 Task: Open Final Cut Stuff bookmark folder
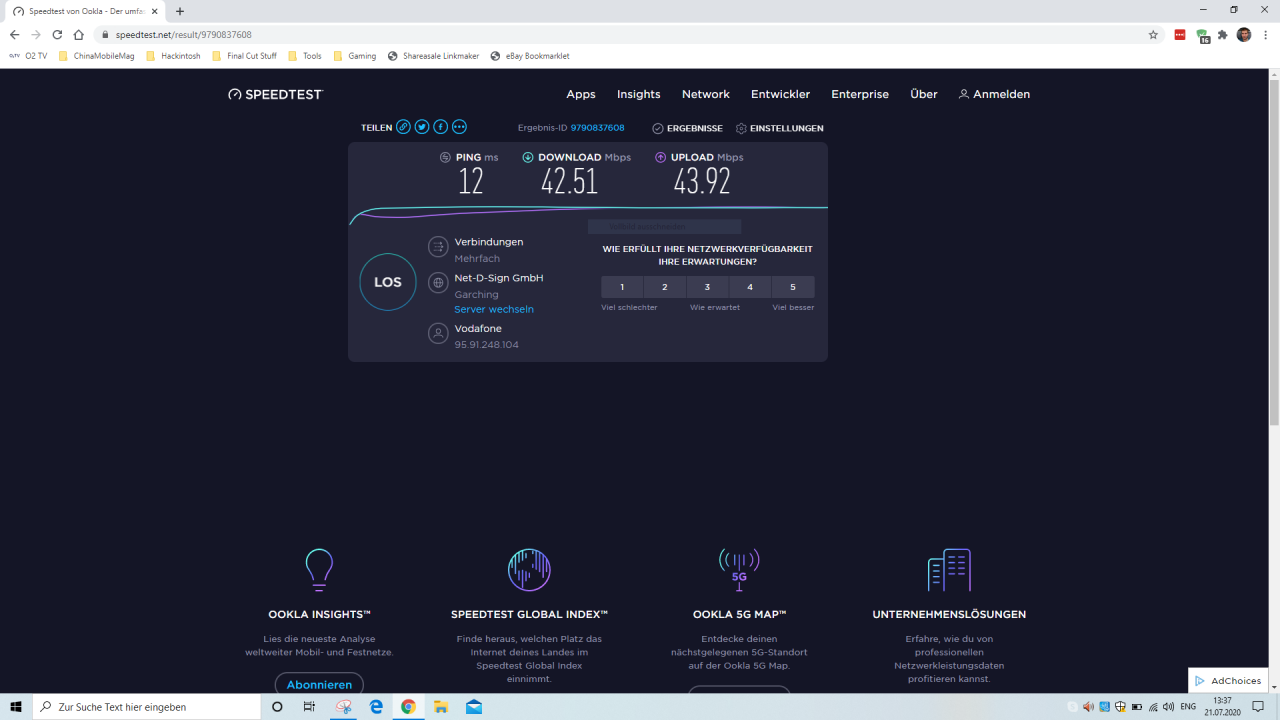point(245,56)
